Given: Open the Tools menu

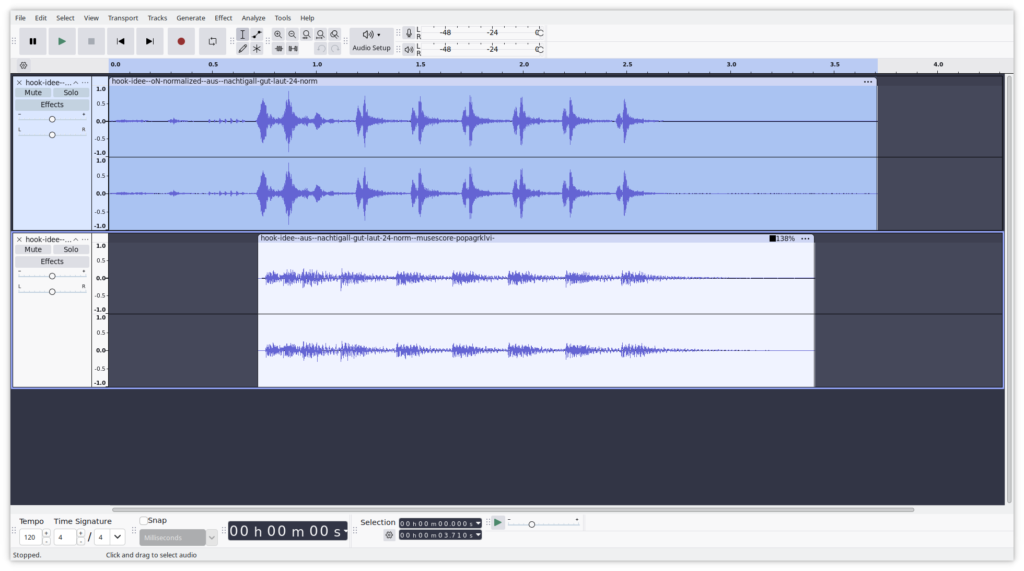Looking at the screenshot, I should click(283, 18).
